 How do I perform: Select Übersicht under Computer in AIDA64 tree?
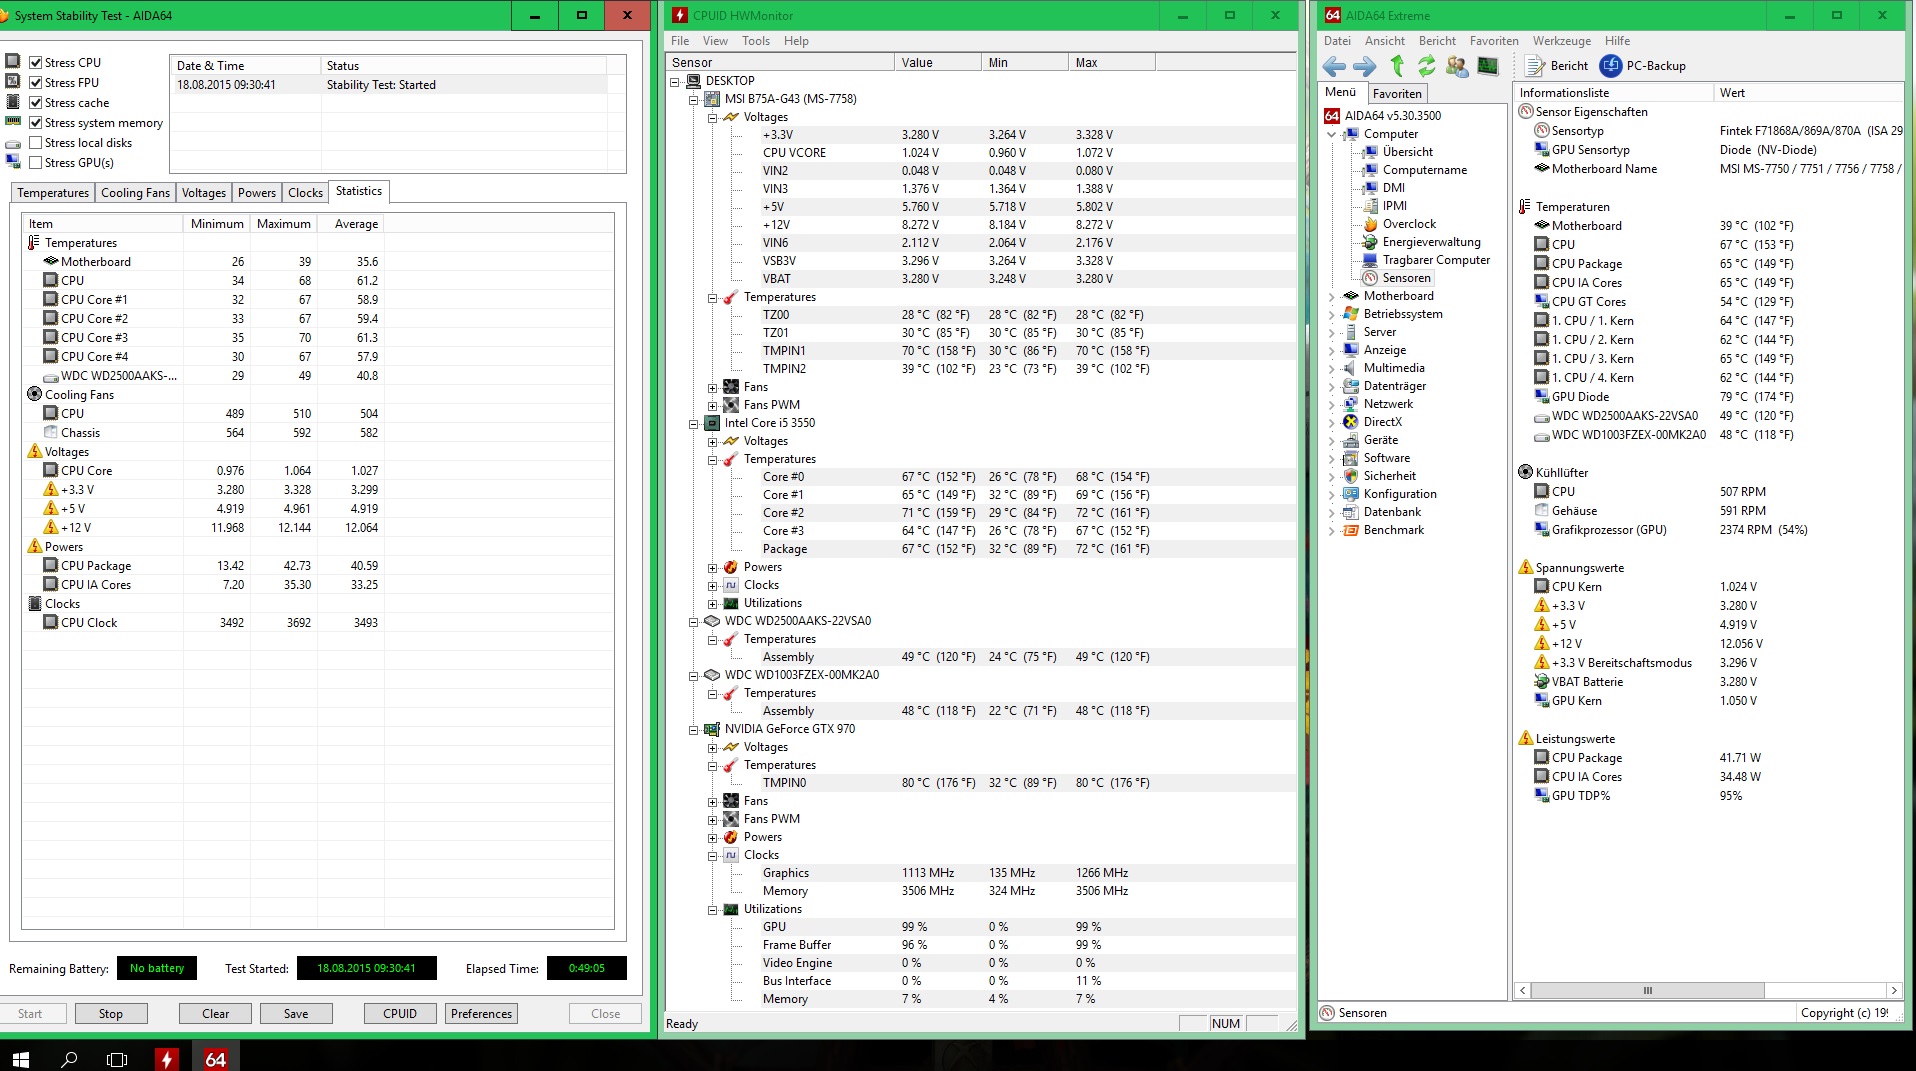pos(1407,152)
